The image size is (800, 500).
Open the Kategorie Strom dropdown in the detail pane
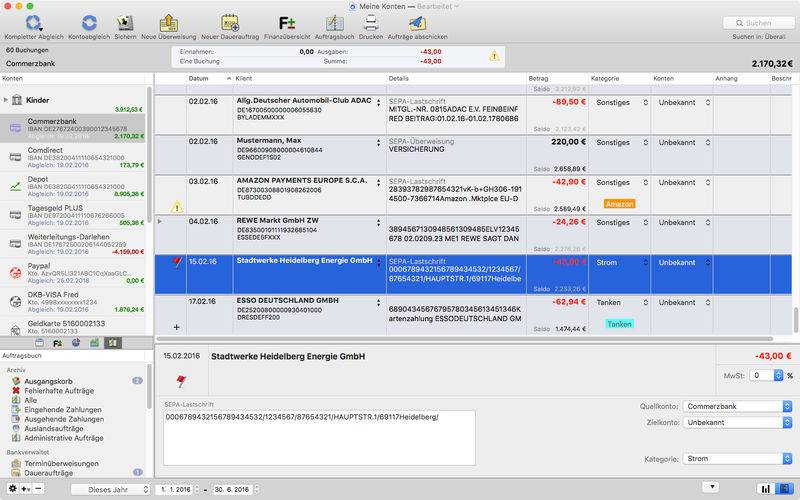coord(737,459)
